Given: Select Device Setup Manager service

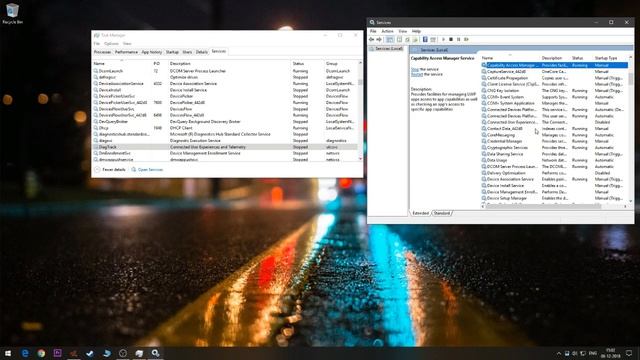Looking at the screenshot, I should (x=554, y=198).
